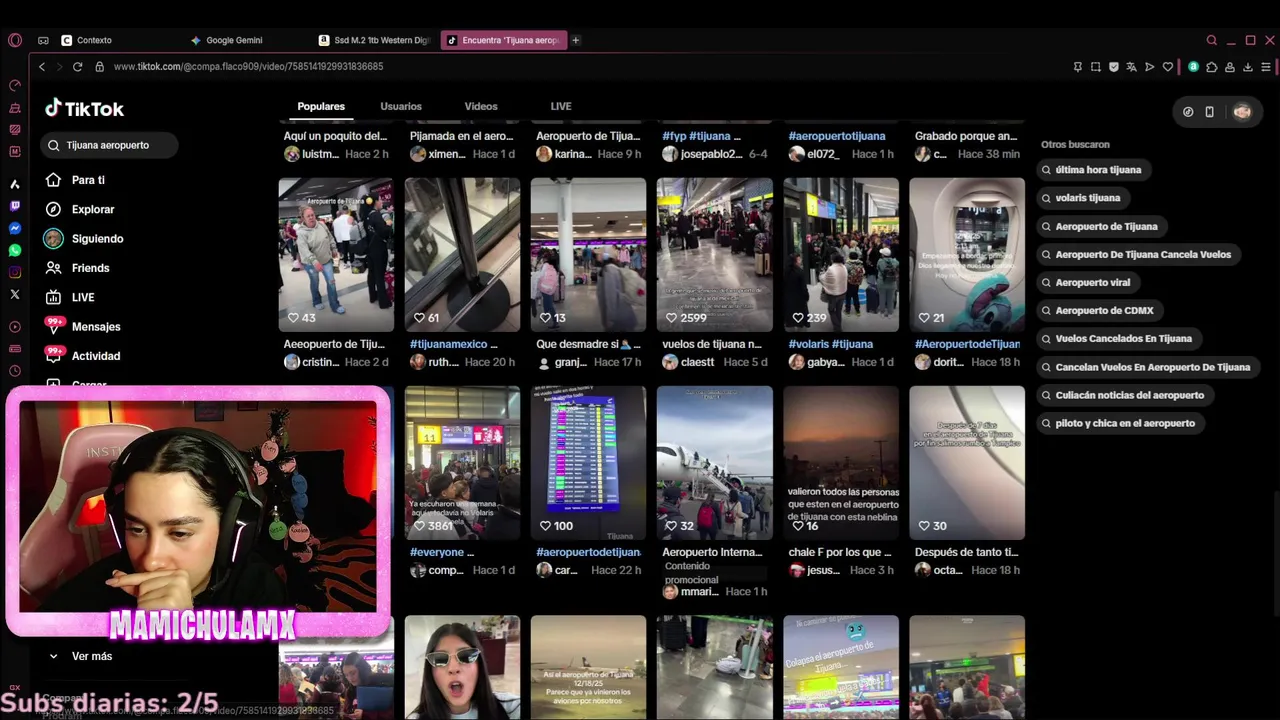Open Actividad in TikTok sidebar
Viewport: 1280px width, 720px height.
(x=84, y=356)
